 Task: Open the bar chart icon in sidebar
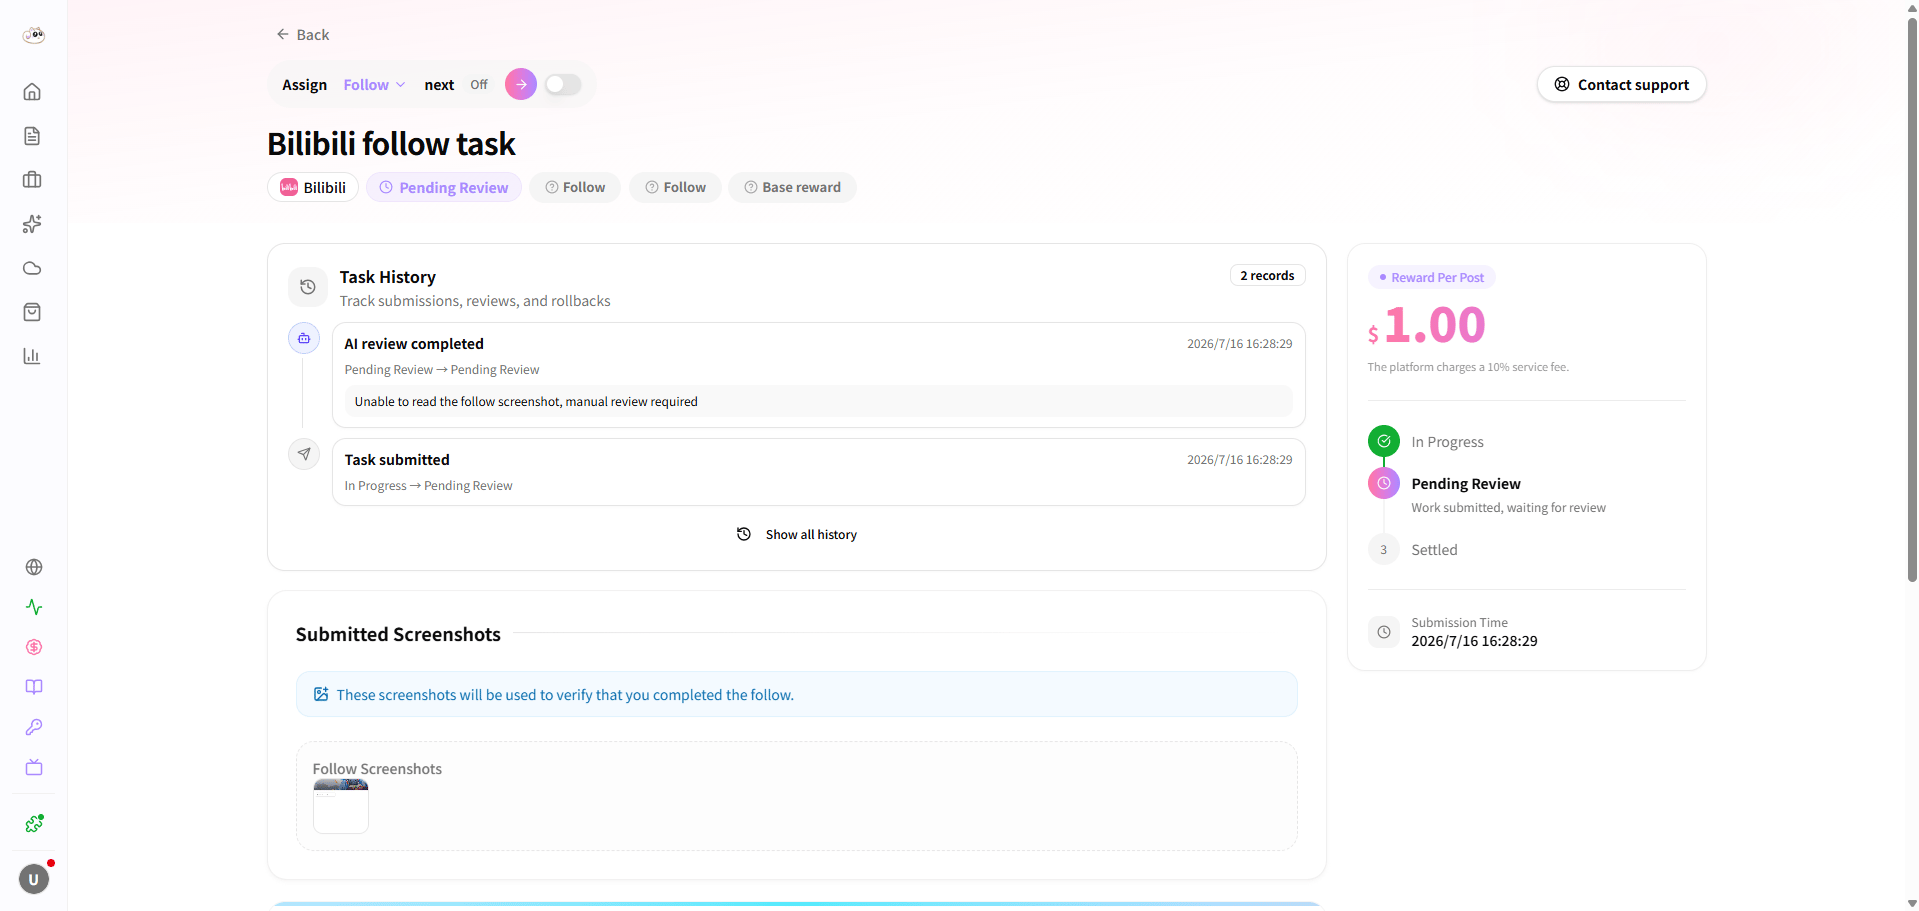[x=32, y=356]
